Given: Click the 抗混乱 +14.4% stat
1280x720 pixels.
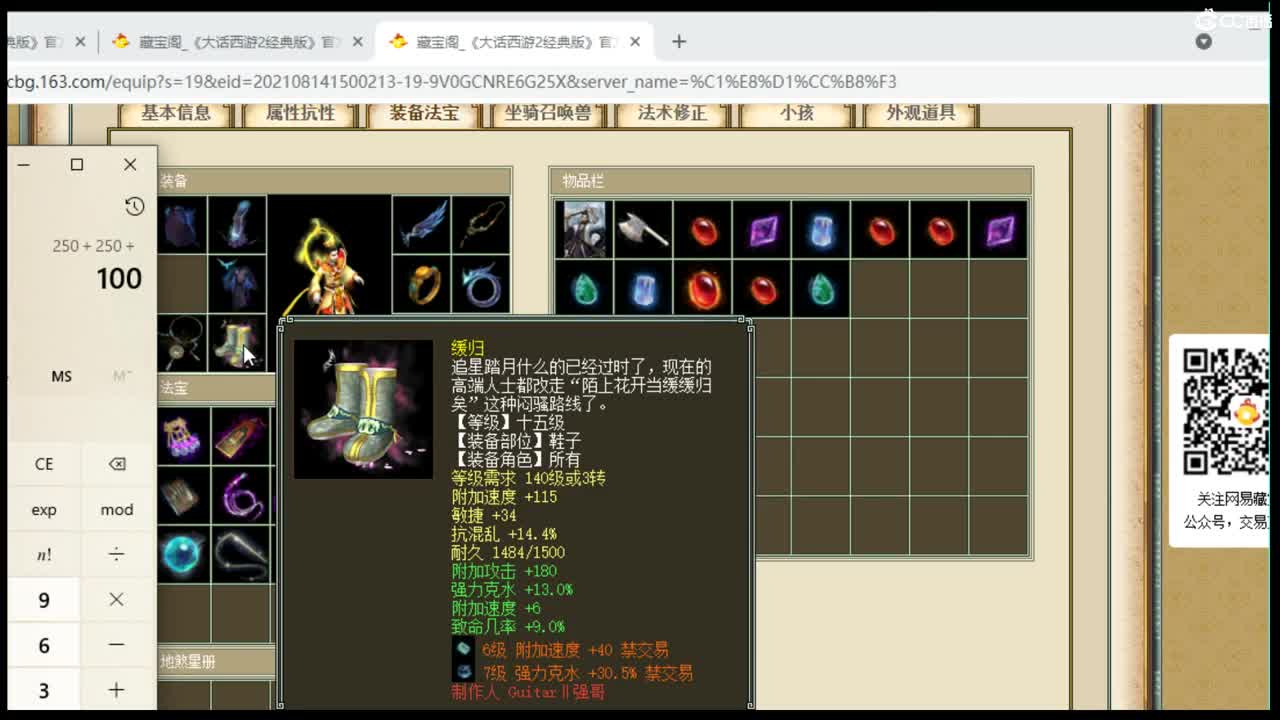Looking at the screenshot, I should pos(504,535).
